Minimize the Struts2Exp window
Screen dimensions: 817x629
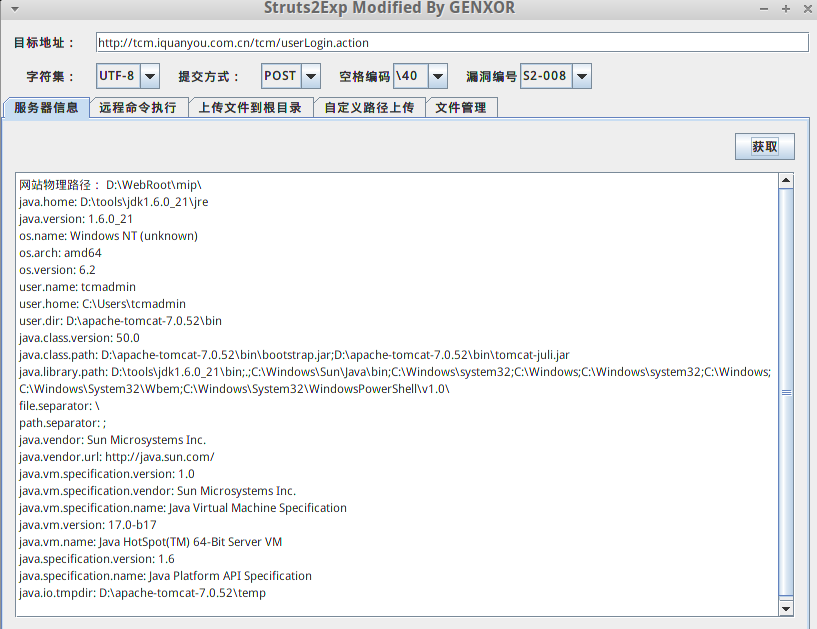coord(764,9)
